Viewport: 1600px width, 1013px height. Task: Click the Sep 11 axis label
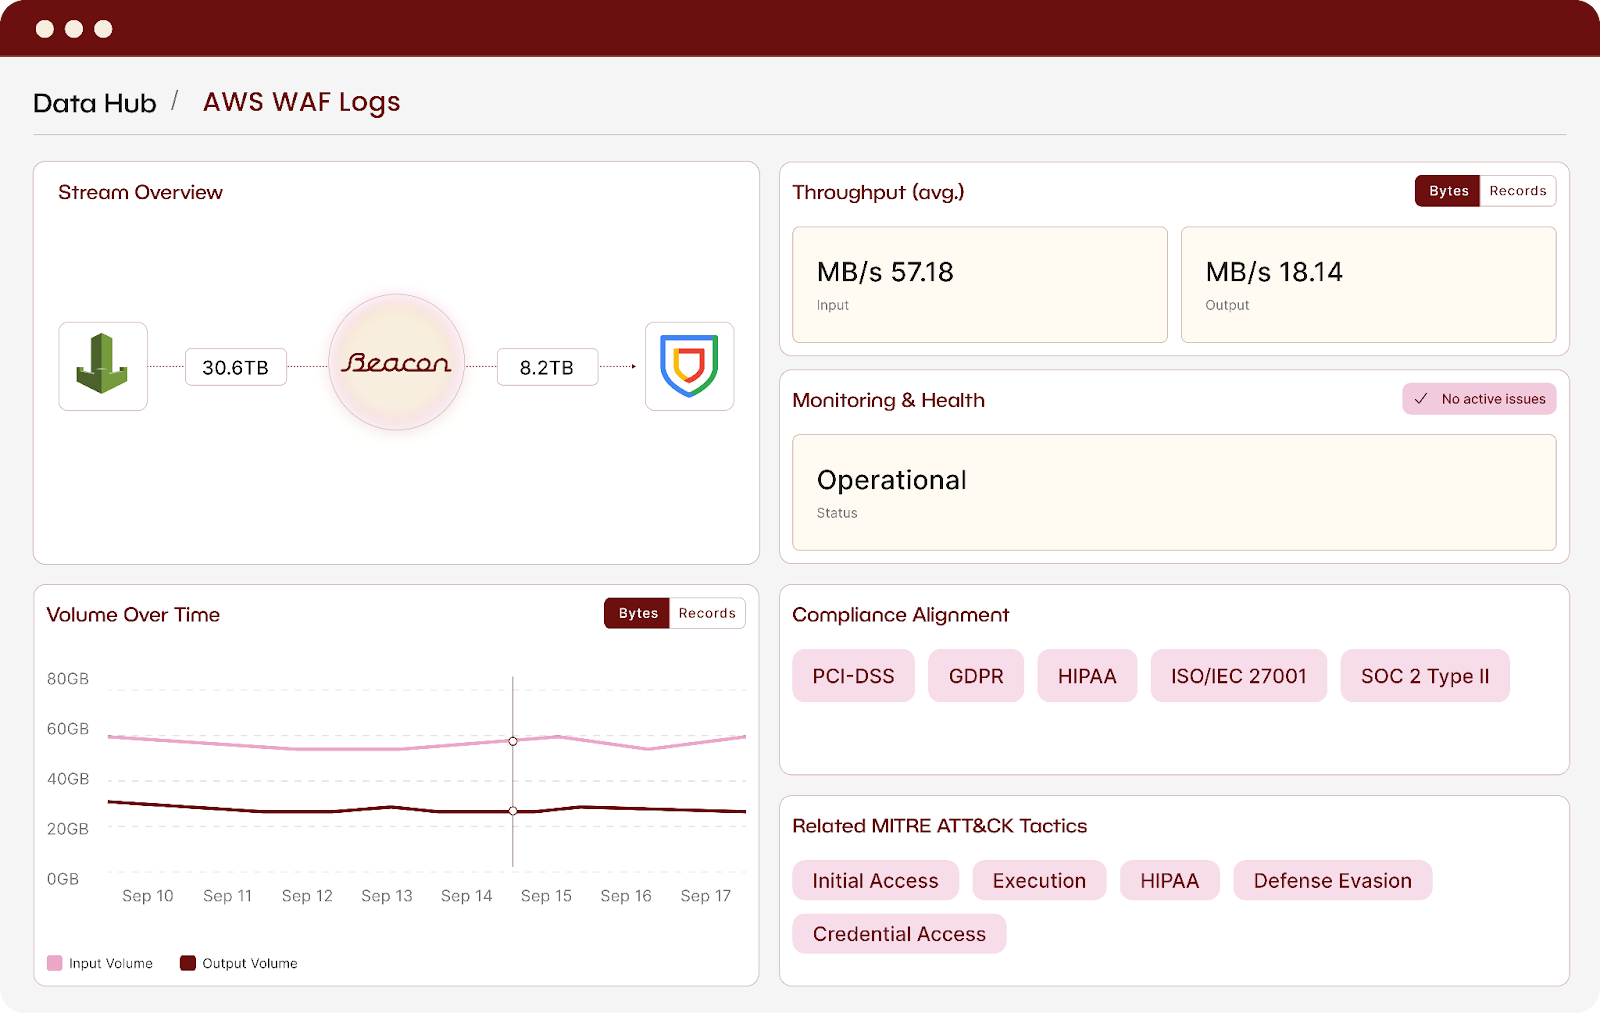pos(227,896)
